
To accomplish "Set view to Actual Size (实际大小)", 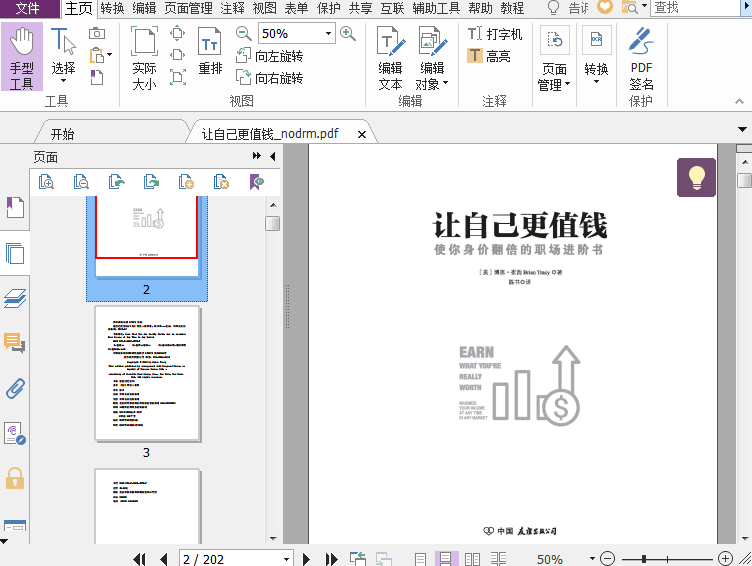I will pos(144,59).
